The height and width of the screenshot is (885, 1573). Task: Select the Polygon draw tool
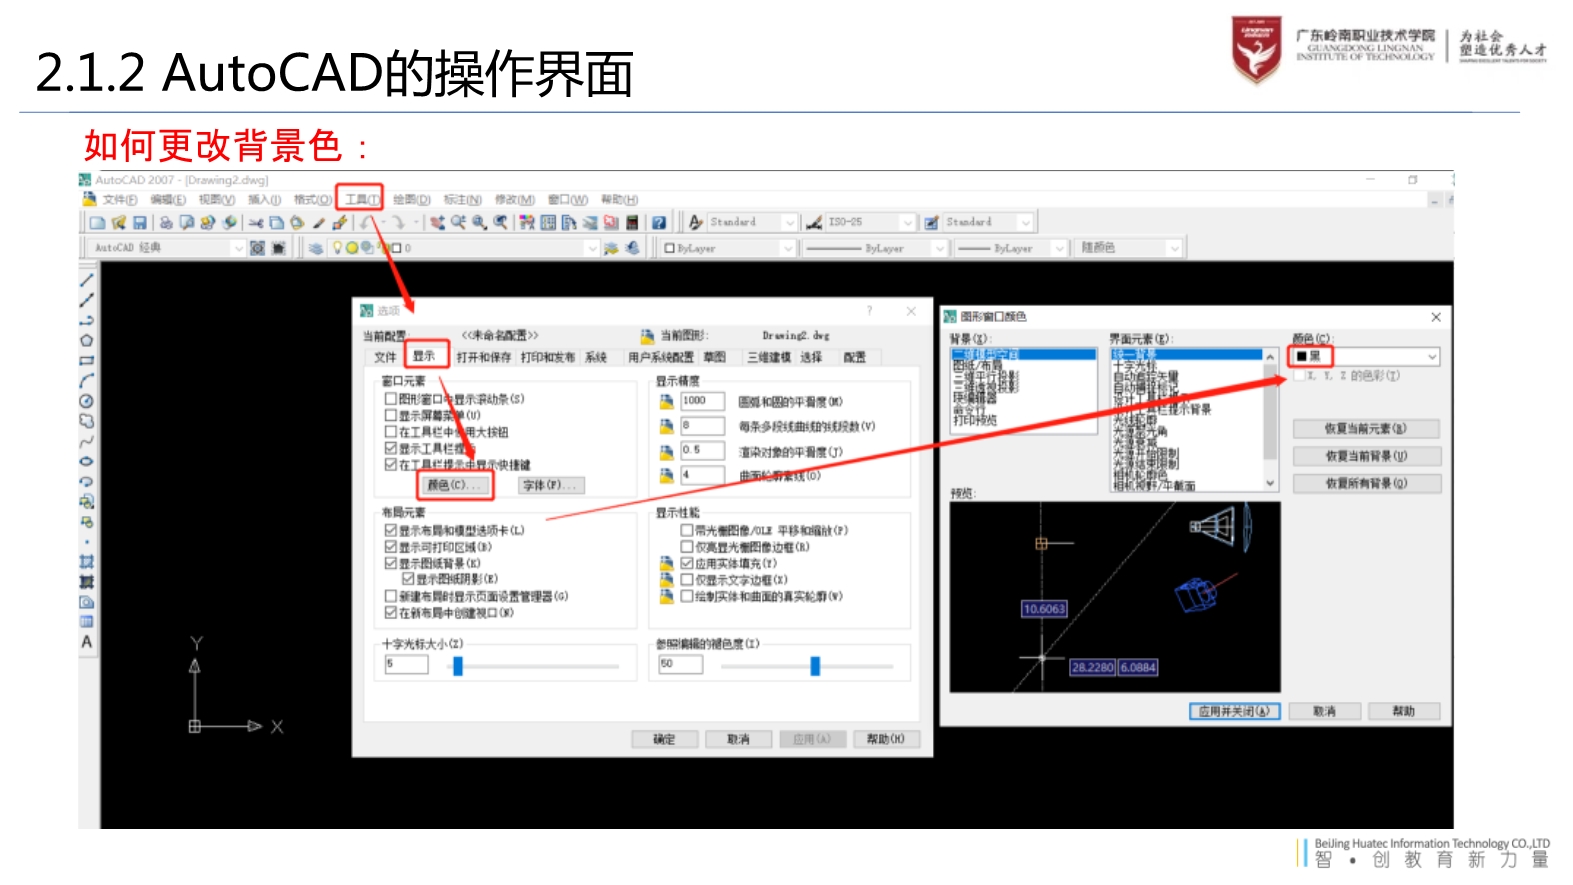[x=87, y=340]
